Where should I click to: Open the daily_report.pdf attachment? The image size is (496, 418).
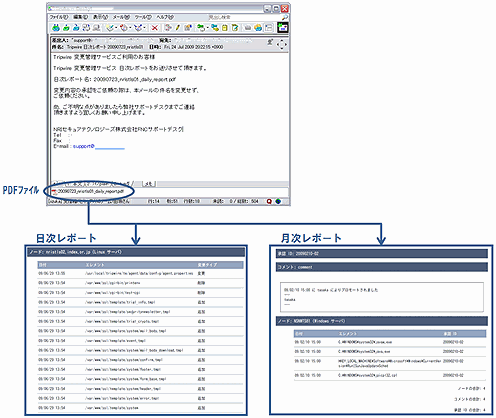(x=88, y=192)
